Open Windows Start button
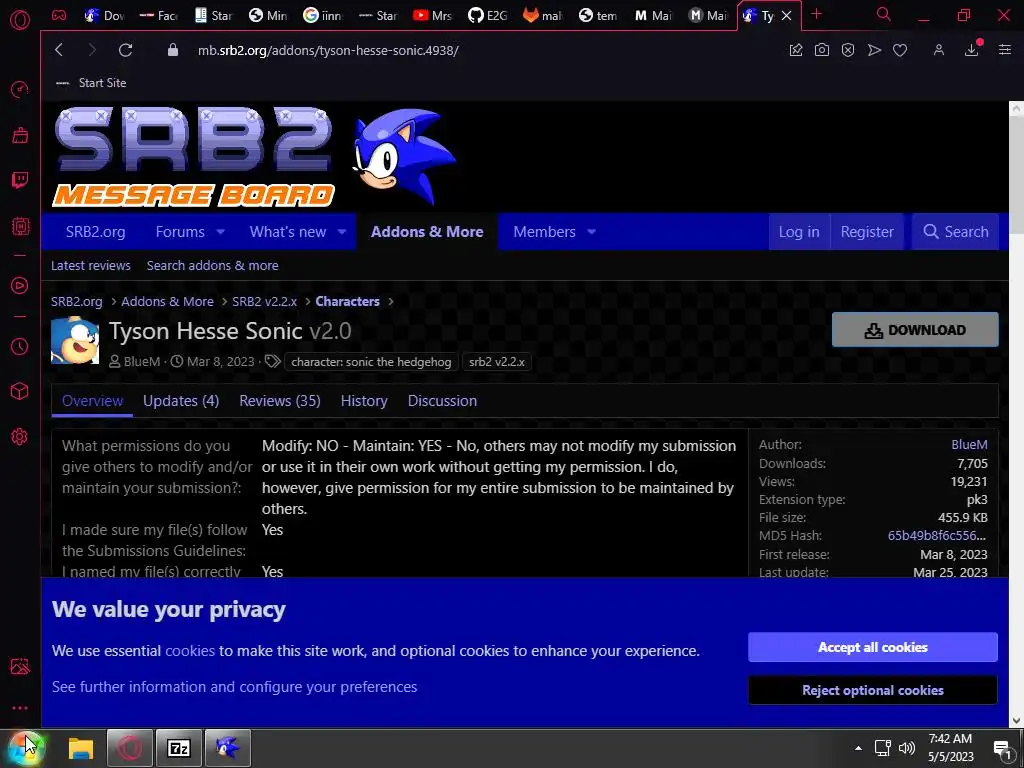This screenshot has height=768, width=1024. [26, 748]
